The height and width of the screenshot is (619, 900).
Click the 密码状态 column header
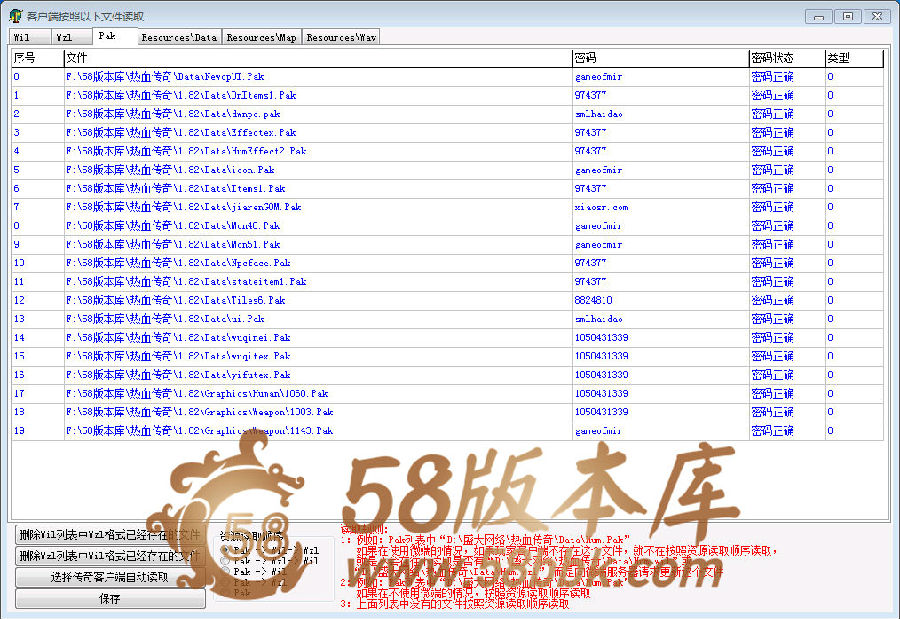click(x=787, y=58)
